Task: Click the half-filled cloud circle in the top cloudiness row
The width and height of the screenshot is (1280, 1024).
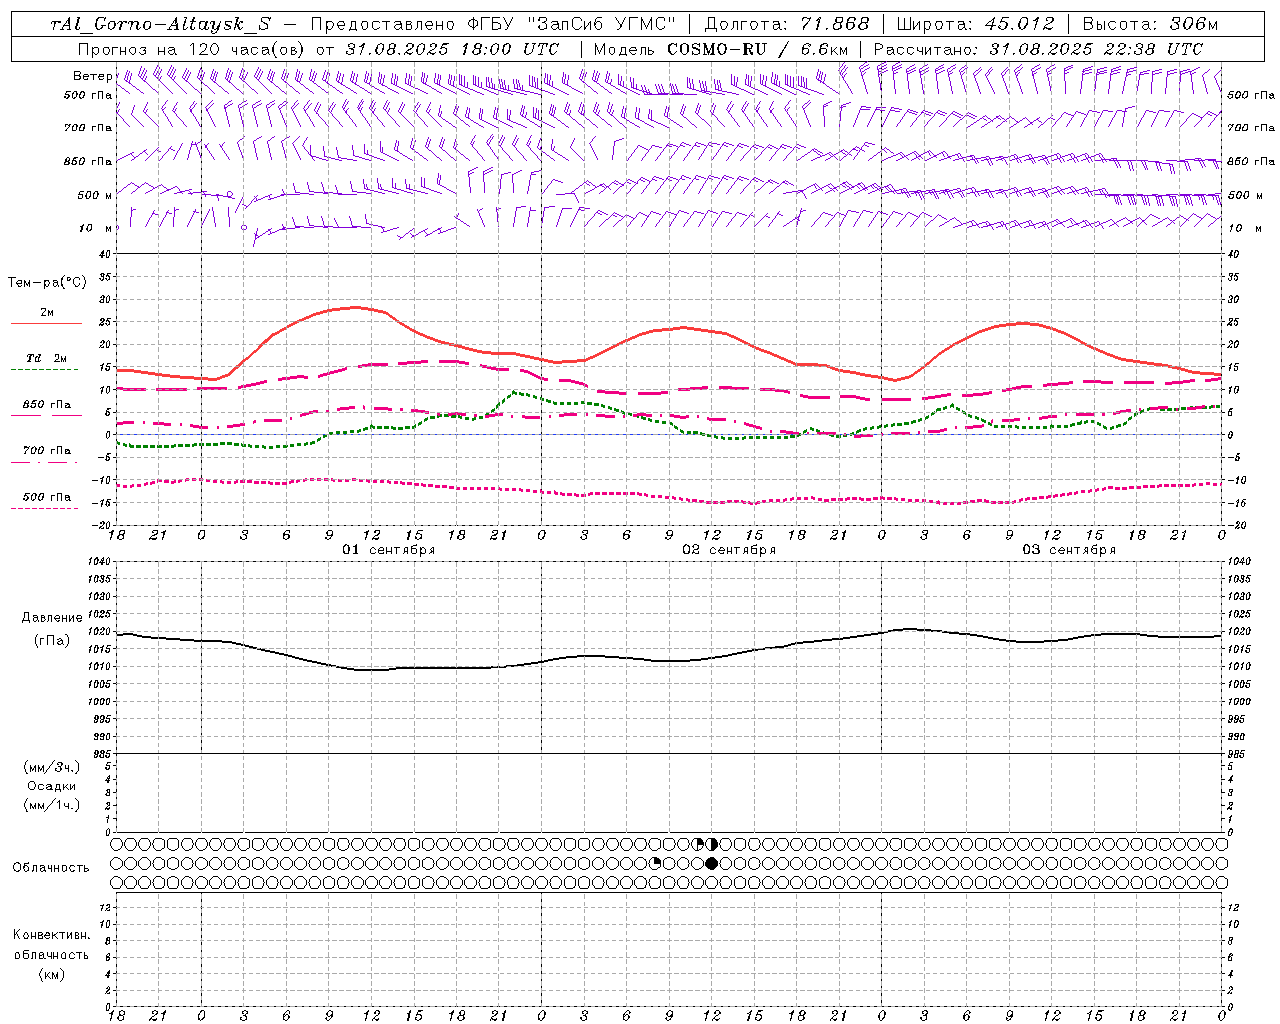Action: (x=711, y=844)
